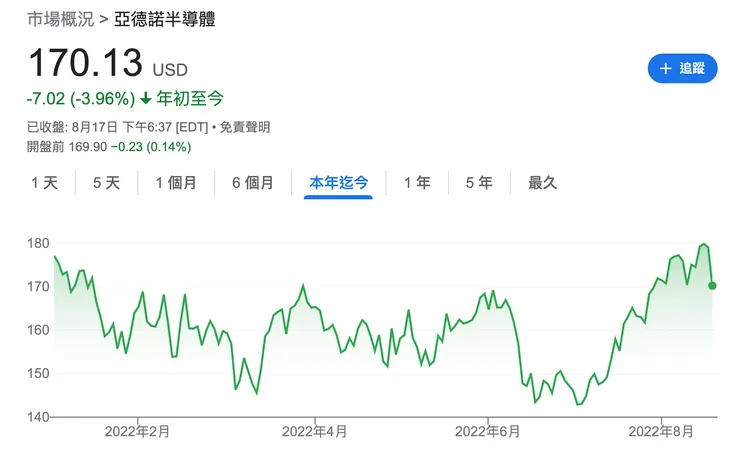
Task: Click the 2022年2月 axis label
Action: click(x=137, y=431)
